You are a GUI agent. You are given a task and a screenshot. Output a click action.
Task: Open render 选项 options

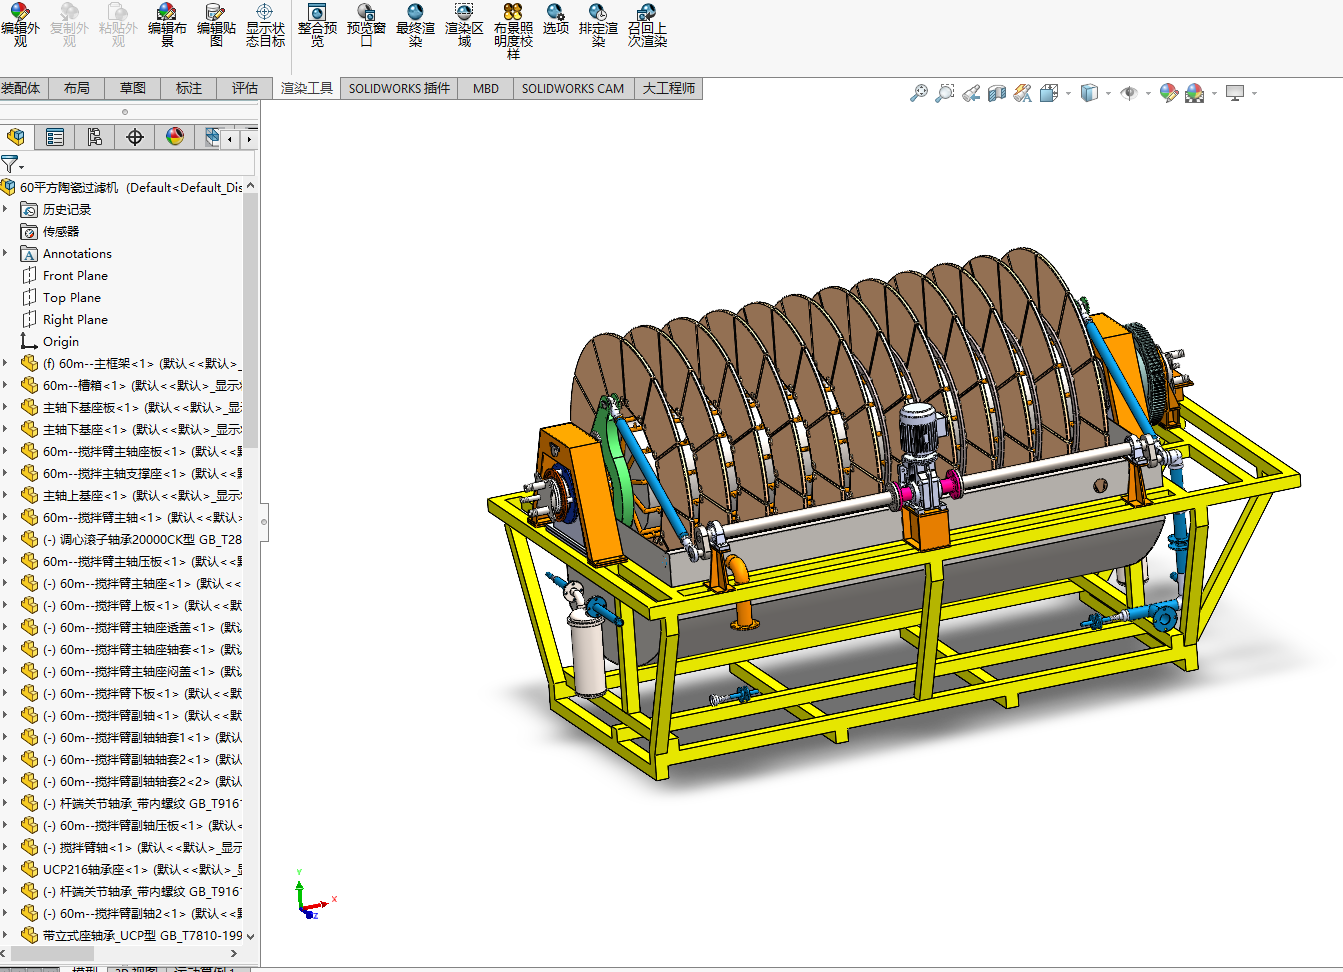point(556,19)
